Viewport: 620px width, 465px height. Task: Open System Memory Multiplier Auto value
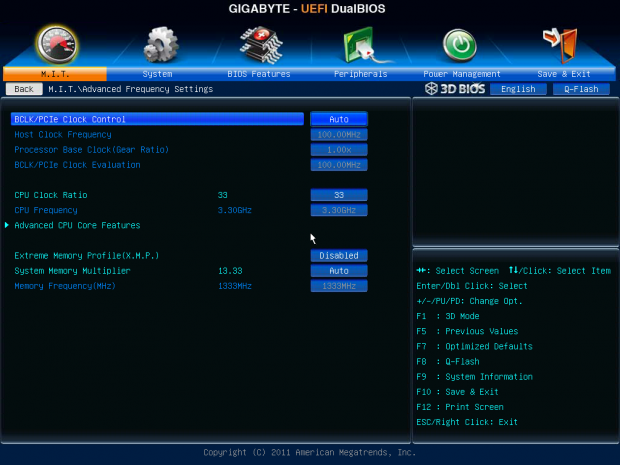tap(339, 270)
